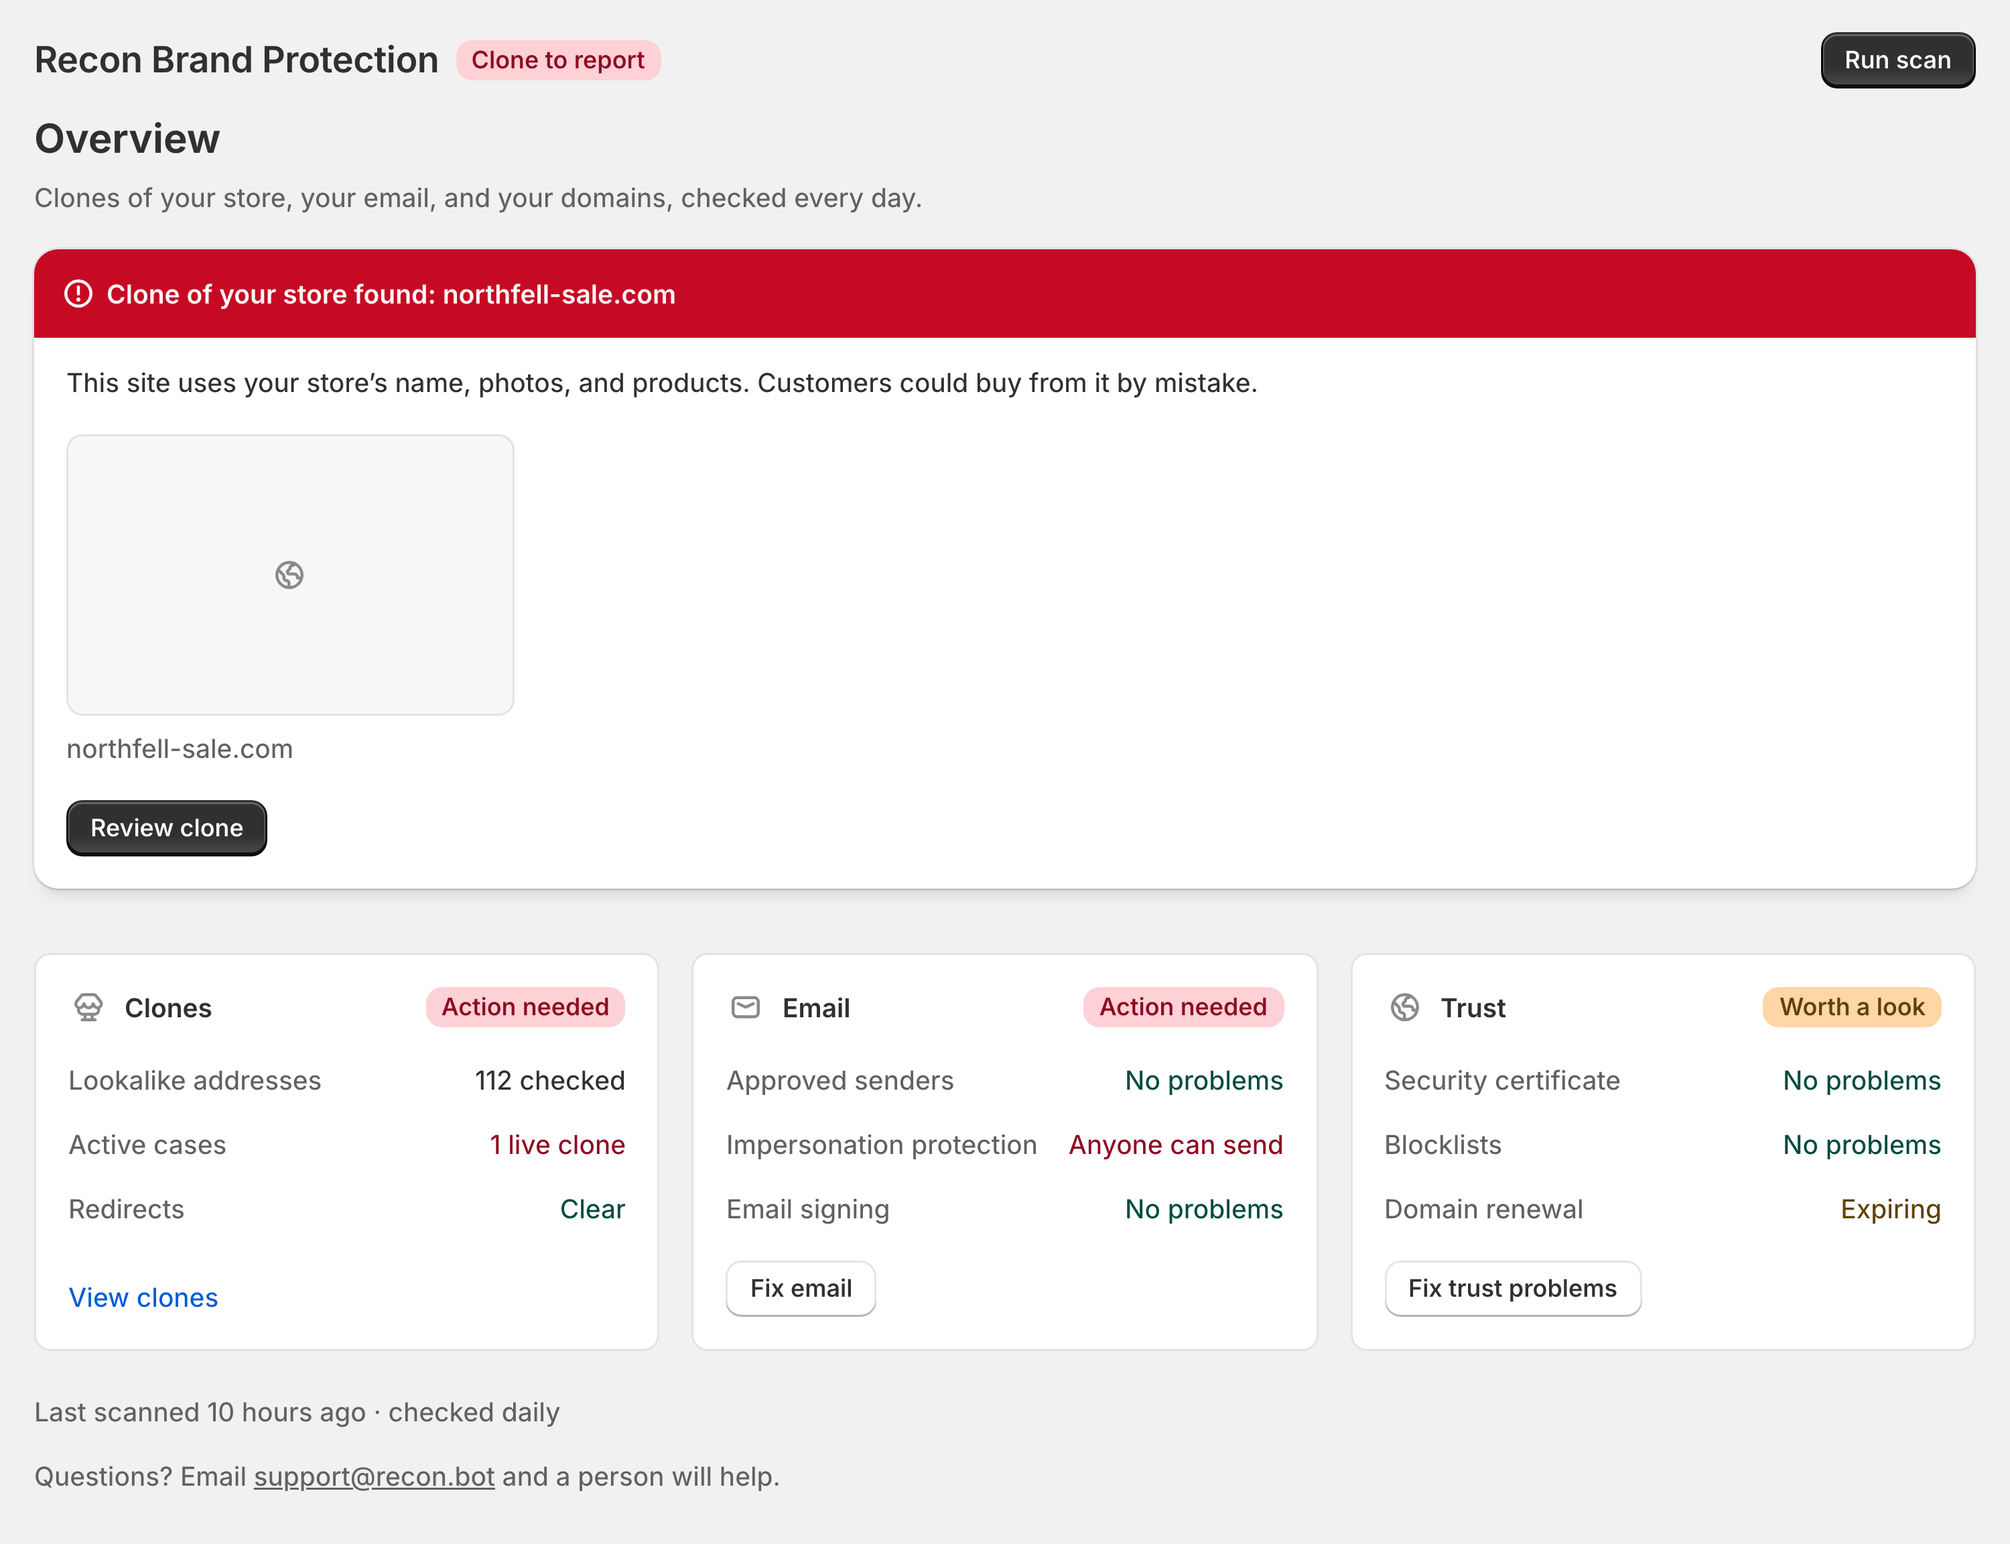Viewport: 2010px width, 1544px height.
Task: Click the Recon Brand Protection title
Action: coord(236,60)
